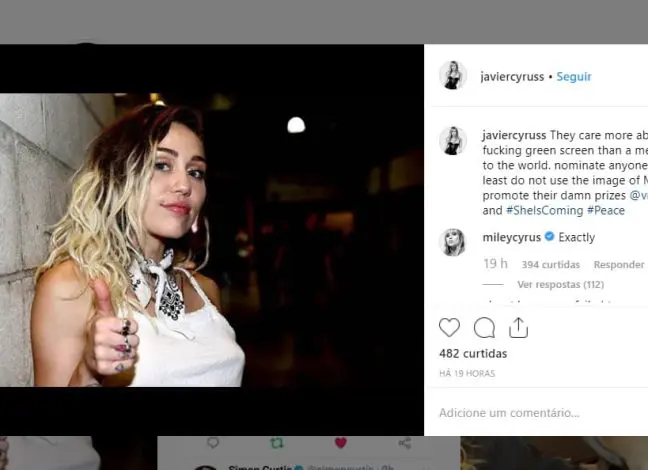This screenshot has height=470, width=648.
Task: View the 482 curtidas post likes
Action: pyautogui.click(x=473, y=354)
